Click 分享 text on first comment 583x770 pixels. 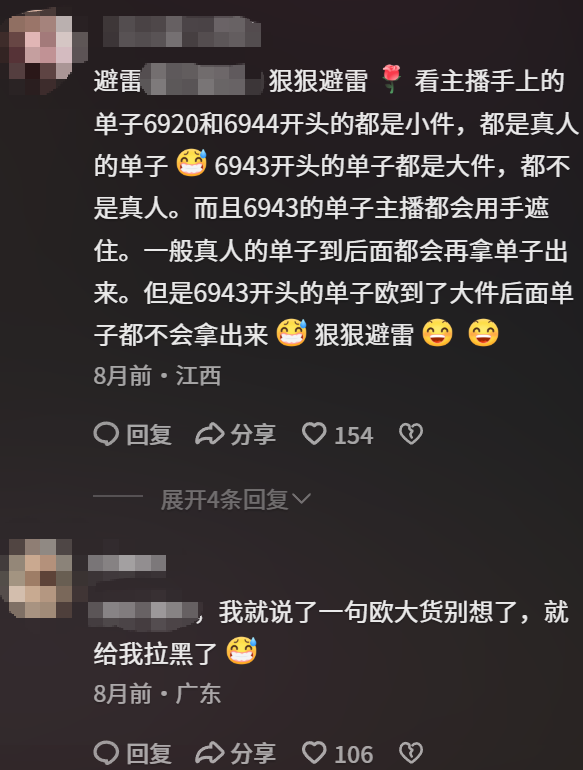pyautogui.click(x=253, y=435)
